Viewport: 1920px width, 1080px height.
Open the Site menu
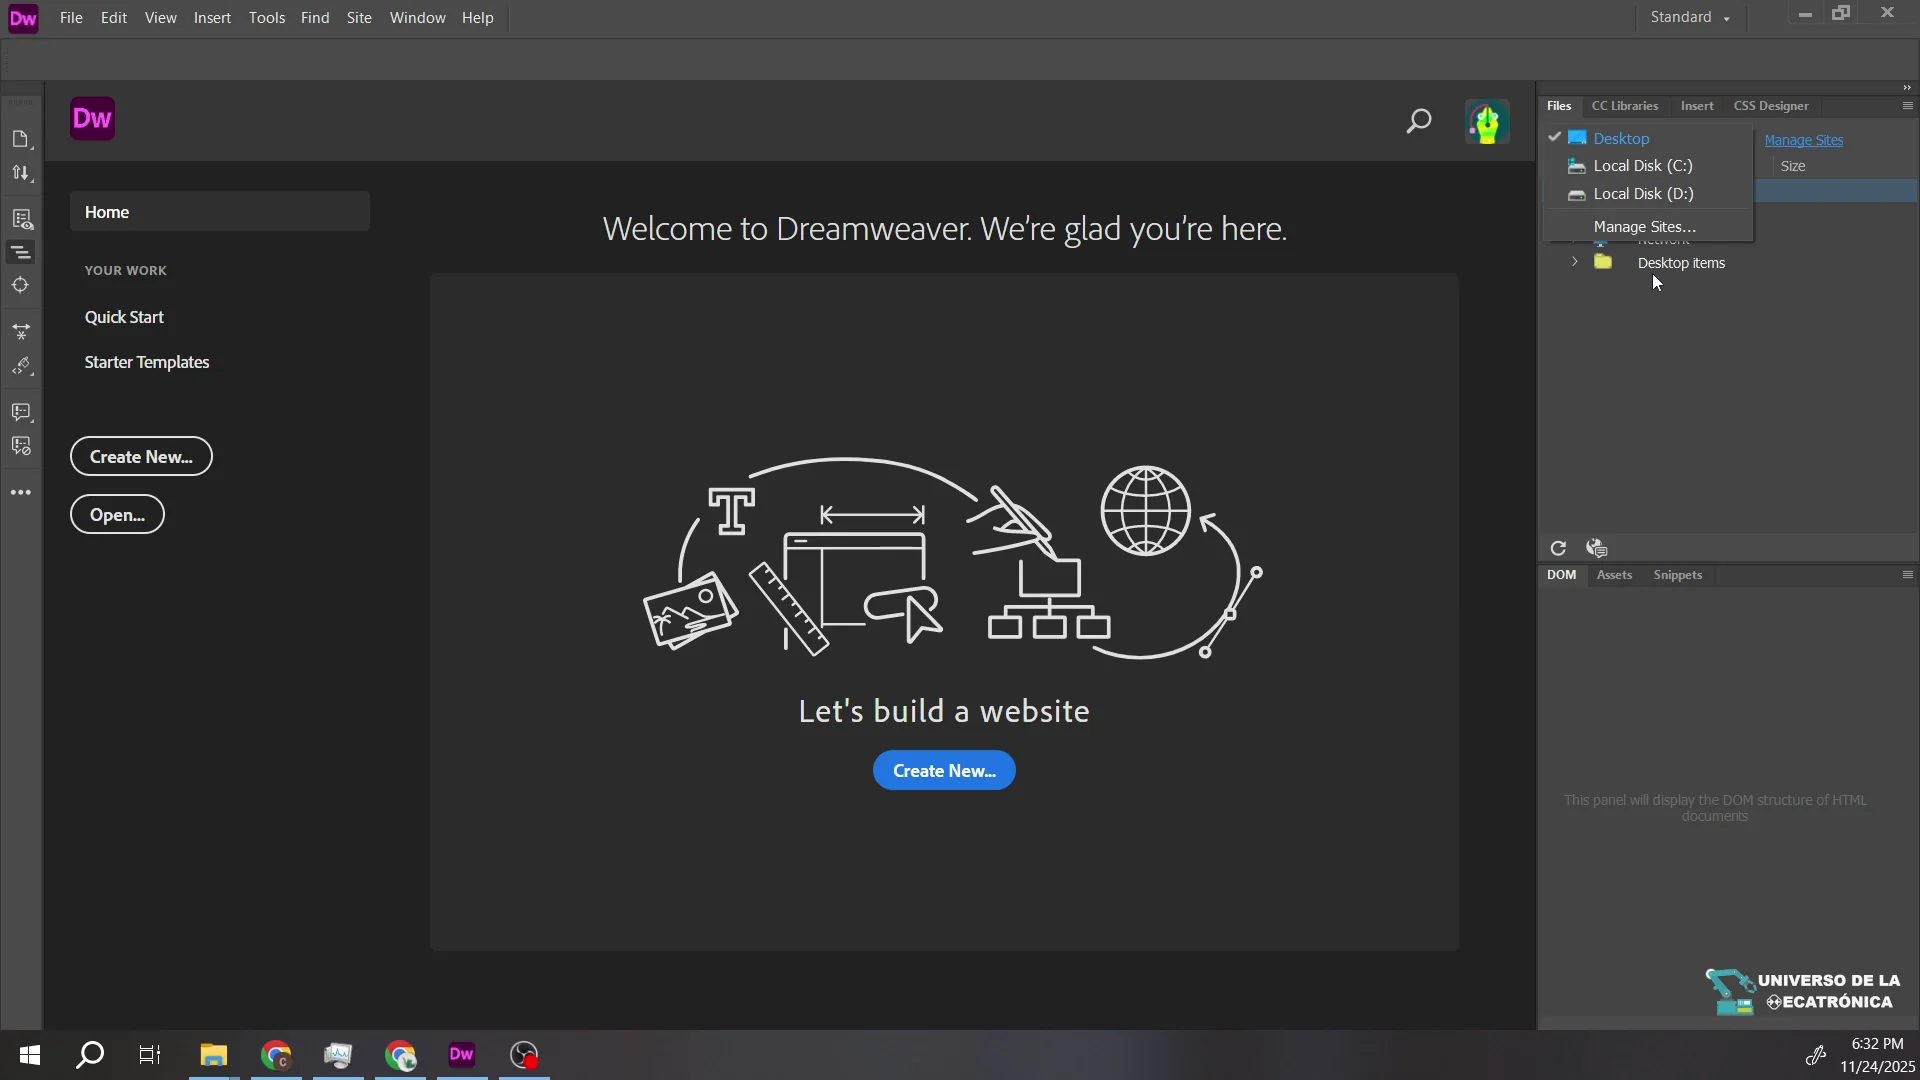[359, 17]
